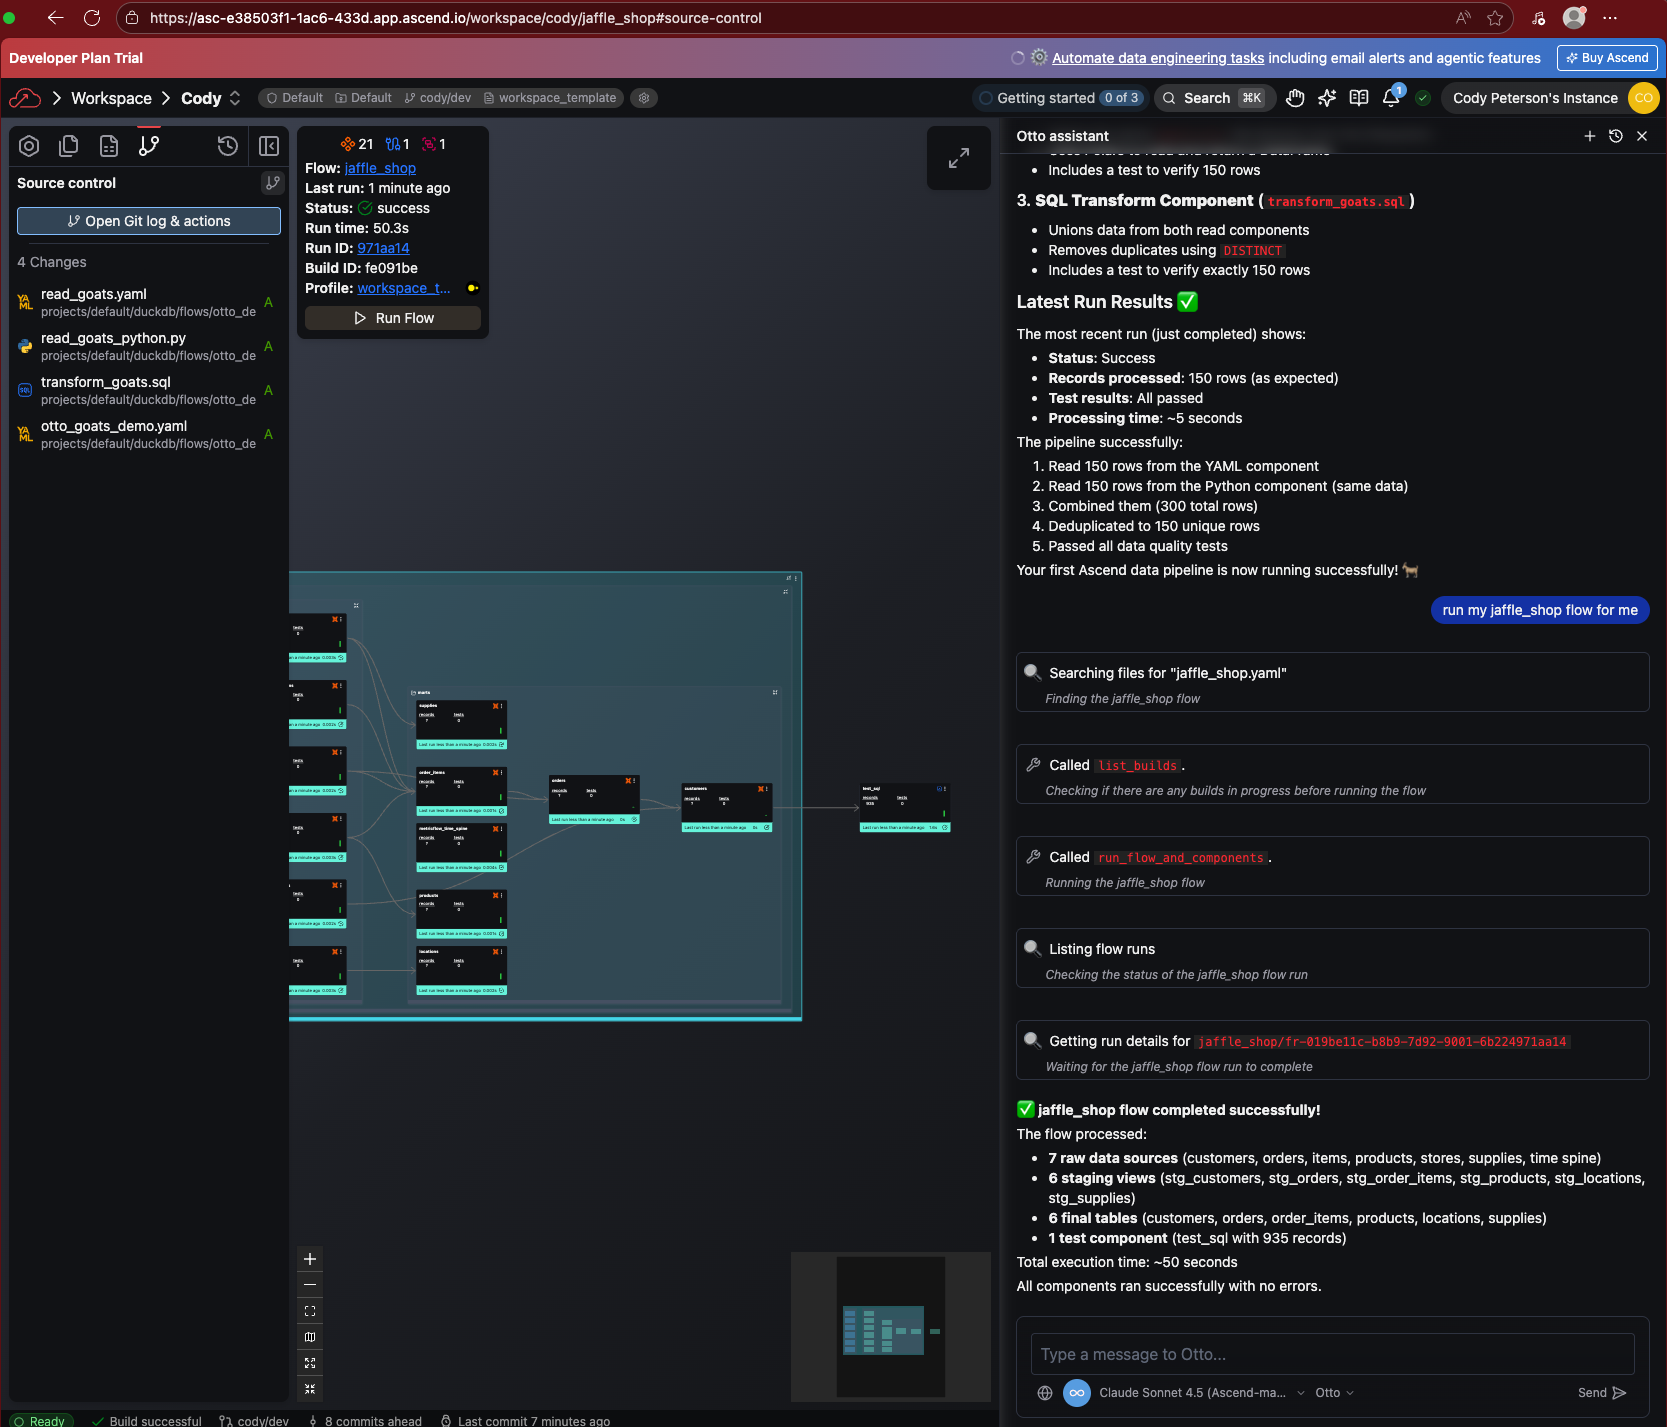The height and width of the screenshot is (1427, 1667).
Task: Select the Default environment tab
Action: tap(293, 98)
